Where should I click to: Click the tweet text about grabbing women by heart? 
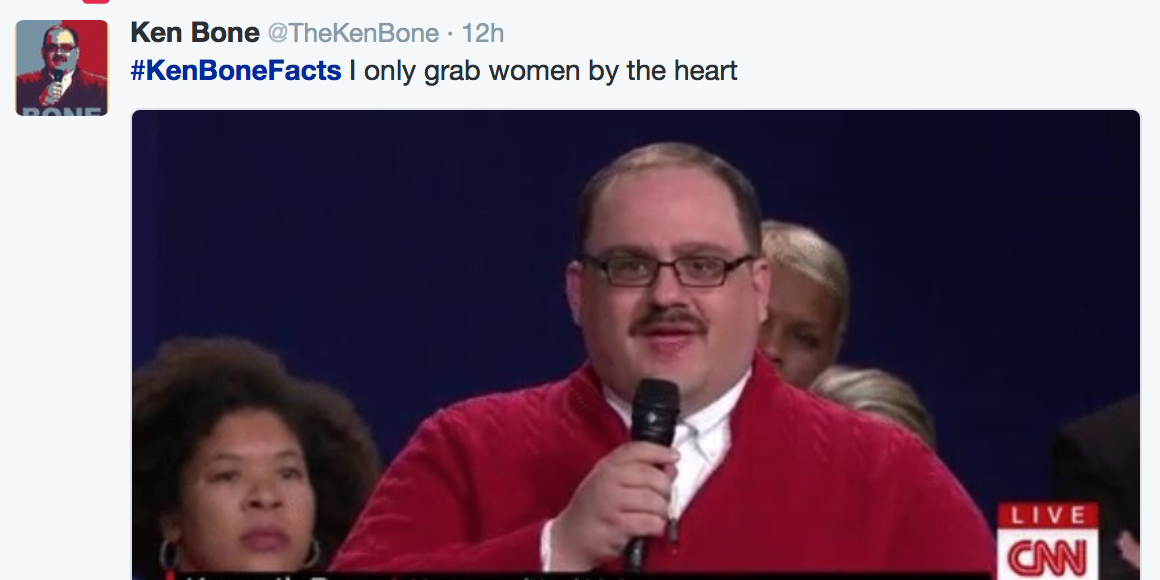tap(543, 71)
